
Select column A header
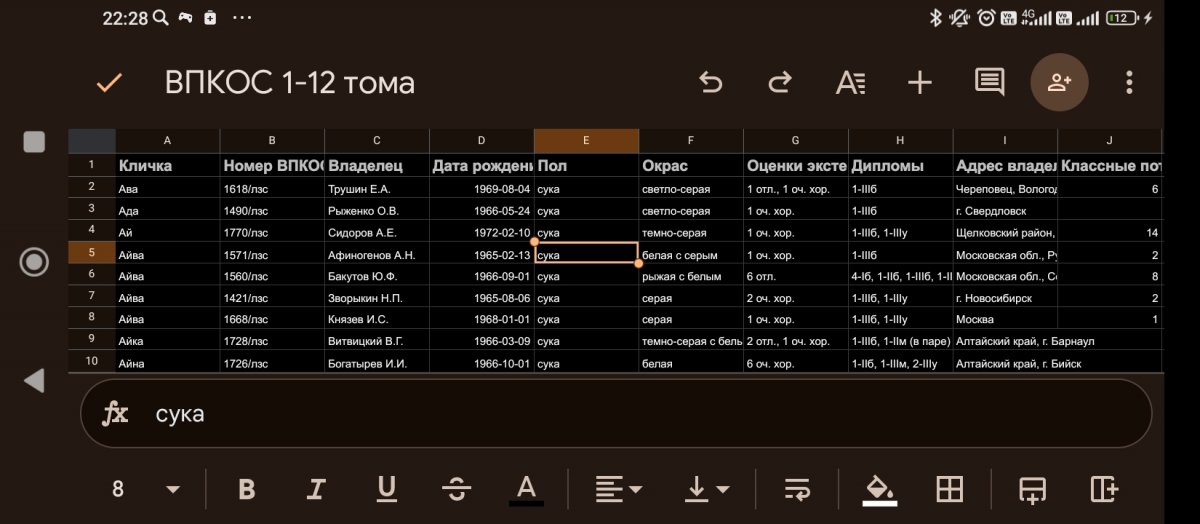tap(167, 141)
